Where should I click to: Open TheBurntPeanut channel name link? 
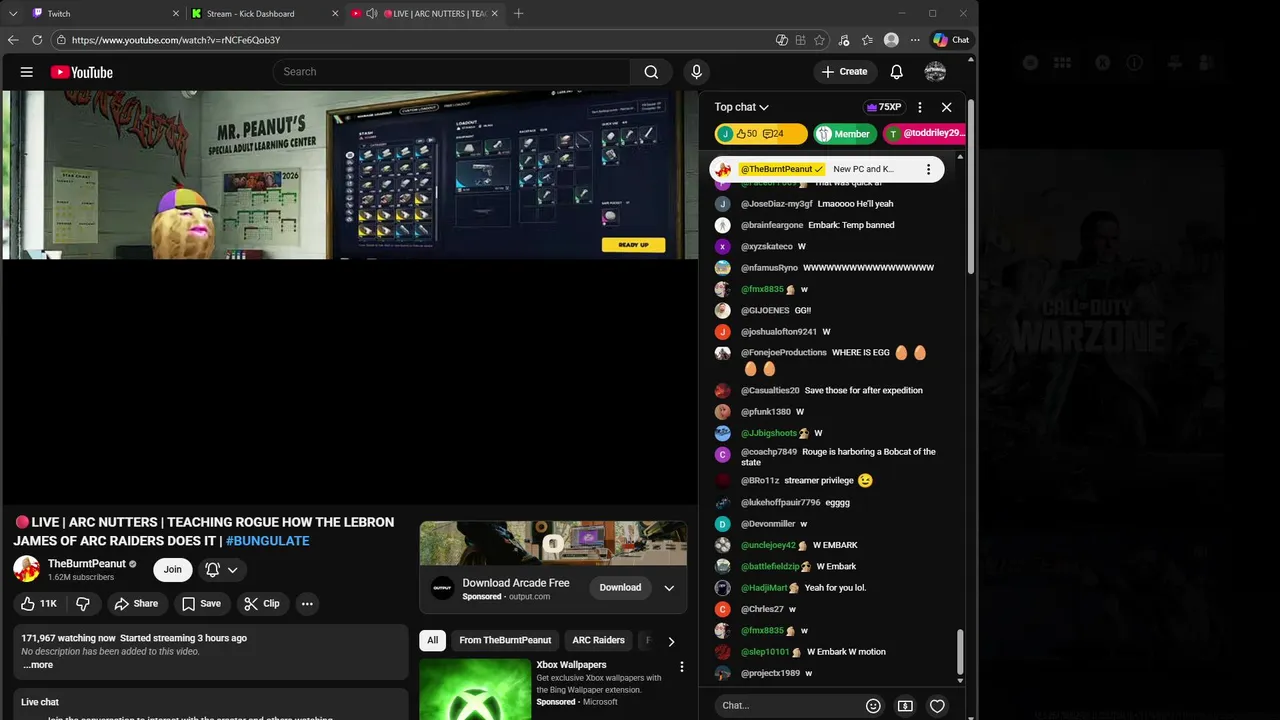[x=87, y=564]
